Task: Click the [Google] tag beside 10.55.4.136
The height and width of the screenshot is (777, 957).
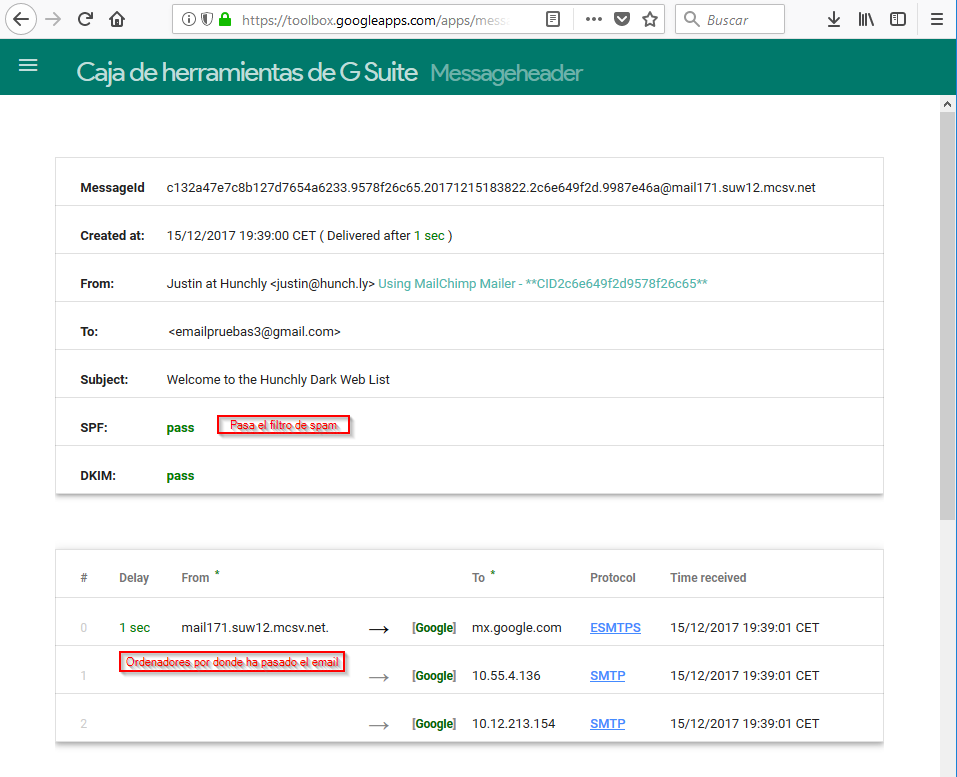Action: point(434,676)
